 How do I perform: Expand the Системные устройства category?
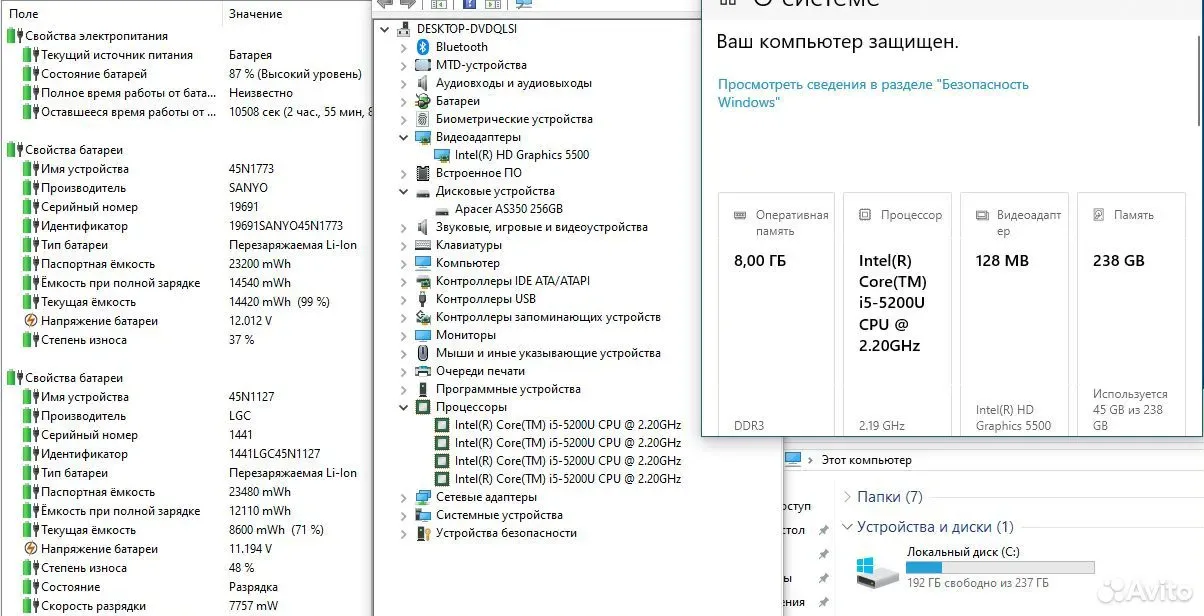tap(403, 515)
